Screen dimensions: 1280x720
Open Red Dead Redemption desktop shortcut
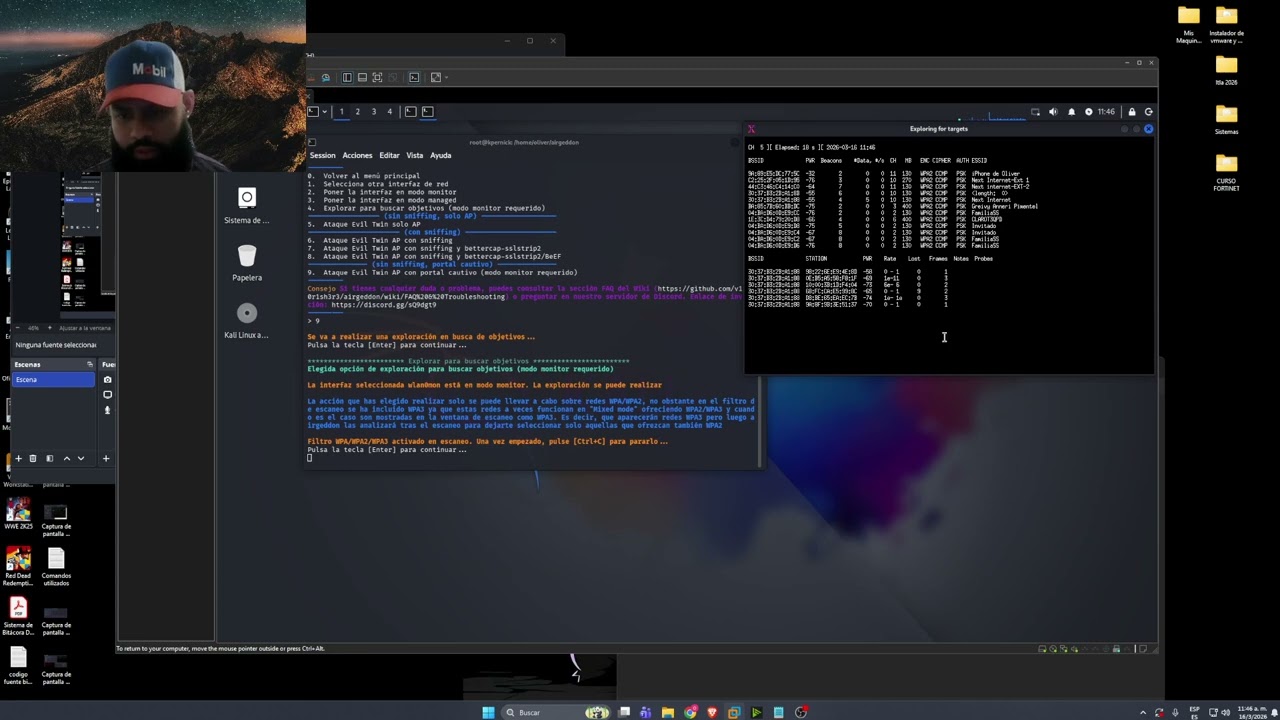click(x=18, y=565)
